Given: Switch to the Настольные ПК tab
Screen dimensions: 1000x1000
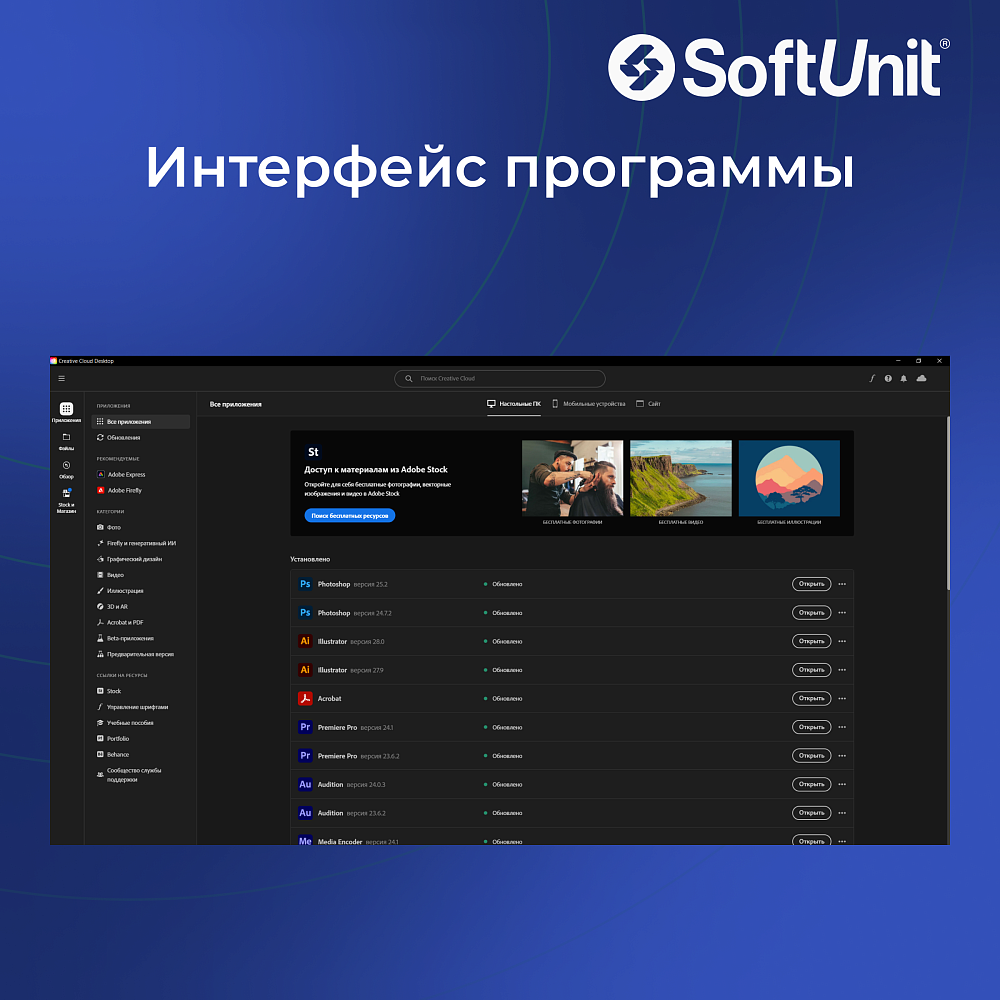Looking at the screenshot, I should point(514,404).
